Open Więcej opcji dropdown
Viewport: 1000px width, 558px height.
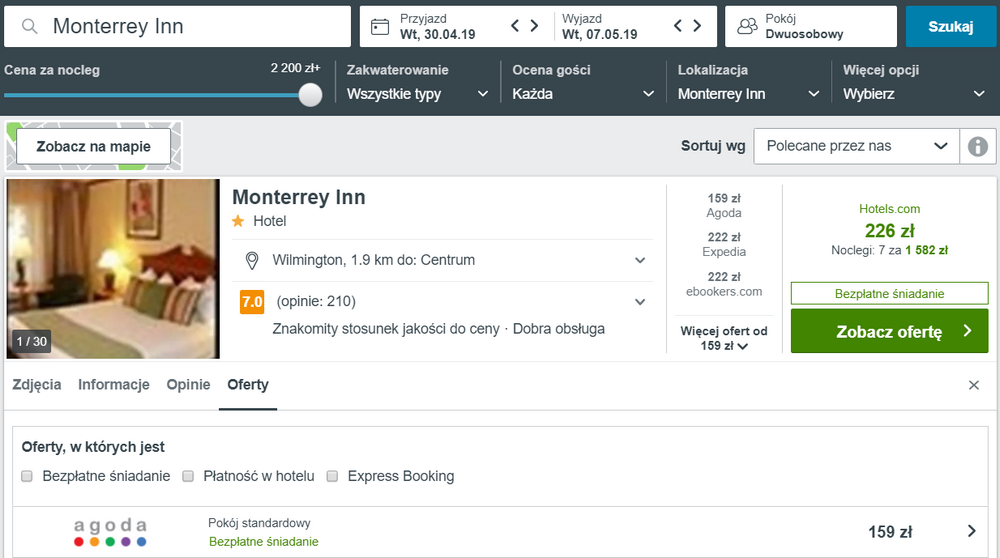pyautogui.click(x=914, y=94)
